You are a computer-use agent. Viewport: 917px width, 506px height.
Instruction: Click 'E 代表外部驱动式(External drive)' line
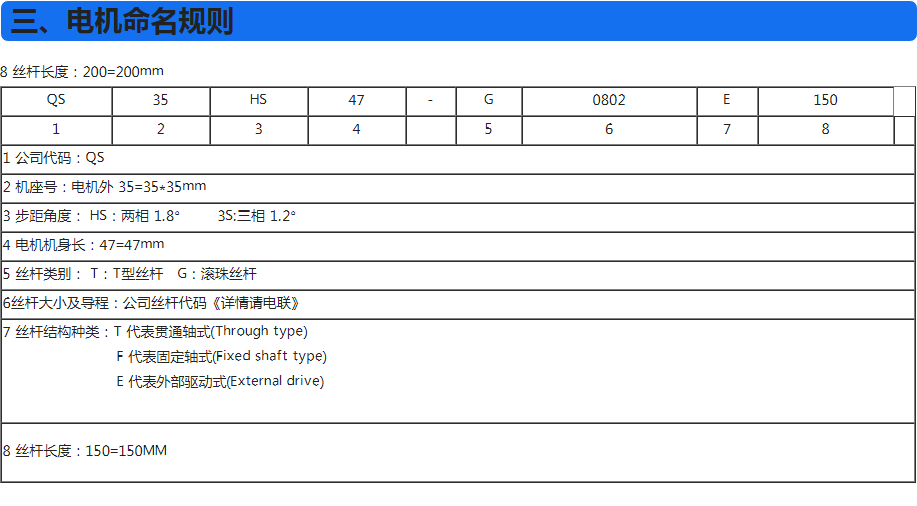pos(220,381)
